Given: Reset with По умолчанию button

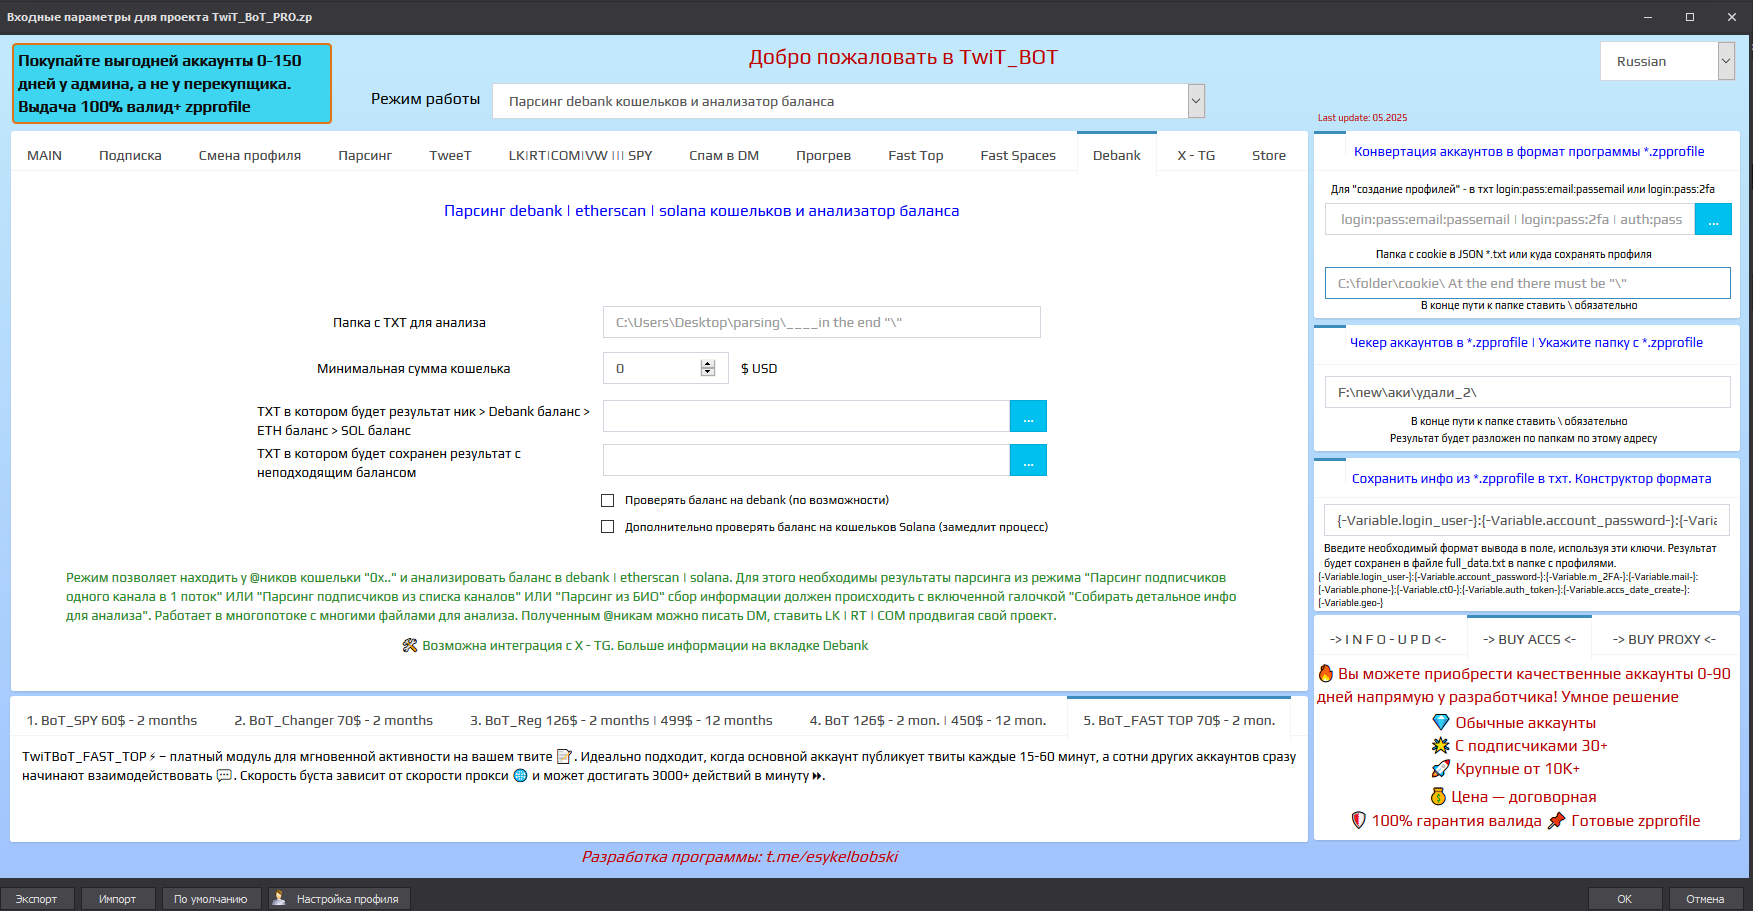Looking at the screenshot, I should [x=211, y=899].
